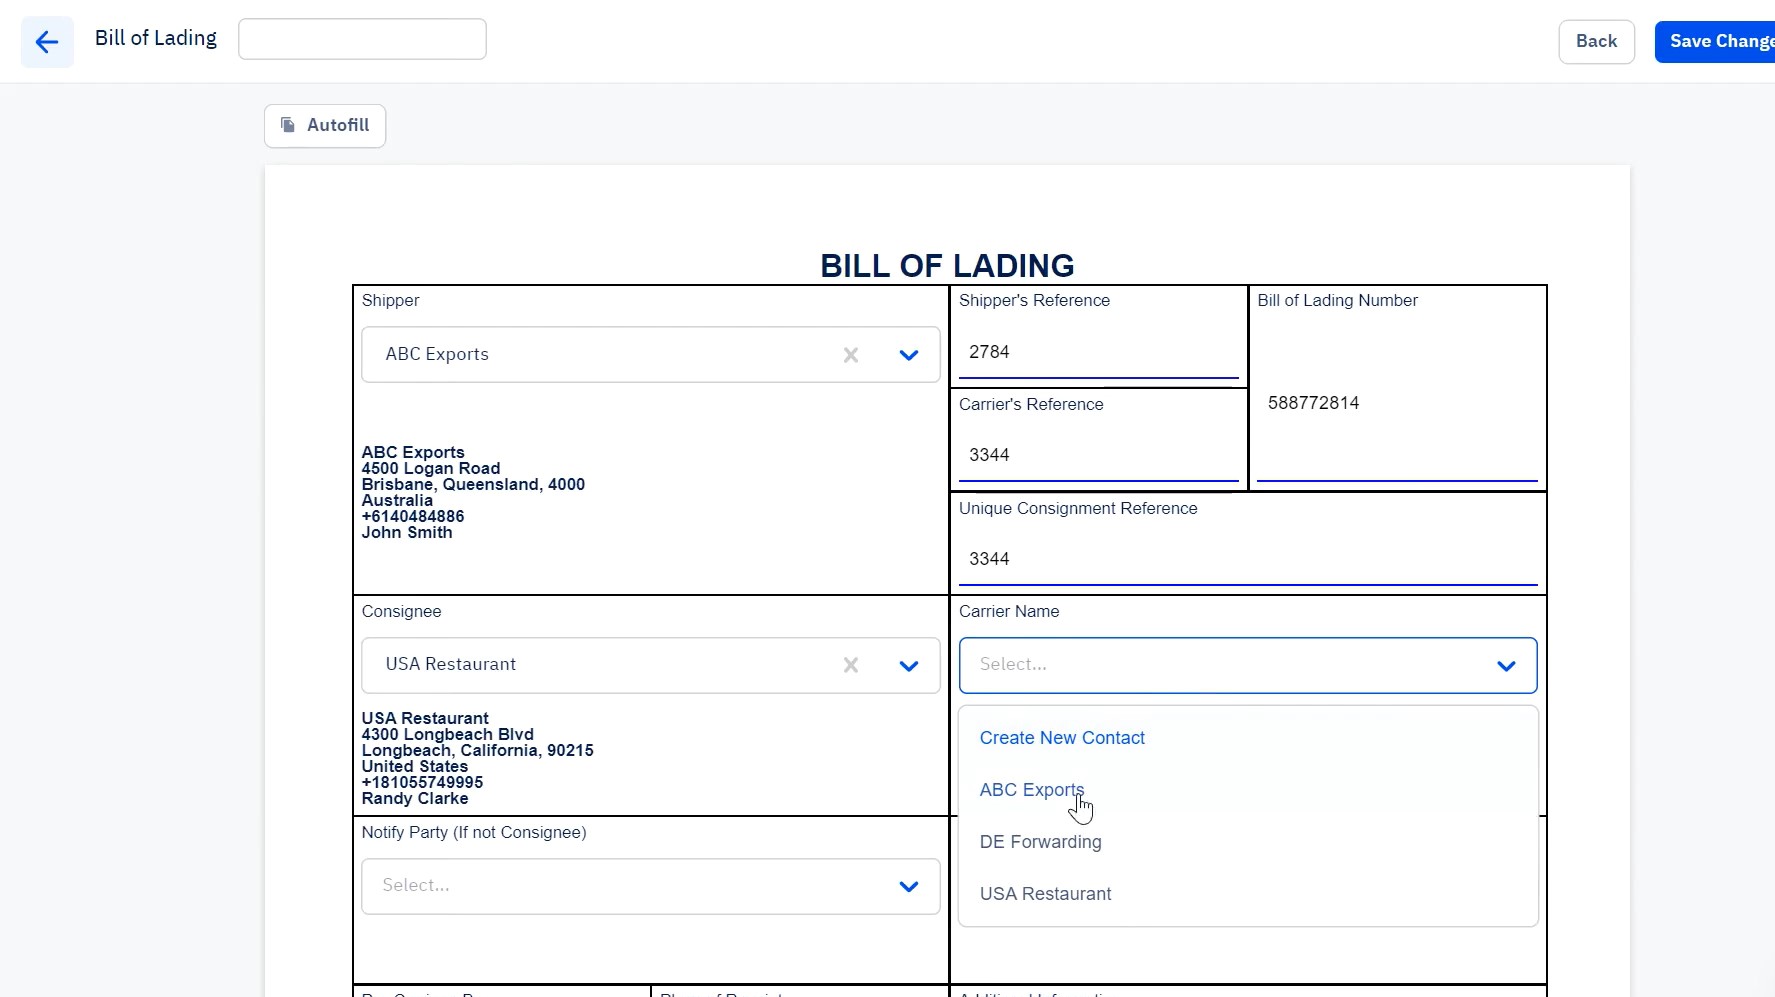
Task: Click the Autofill document icon
Action: tap(288, 125)
